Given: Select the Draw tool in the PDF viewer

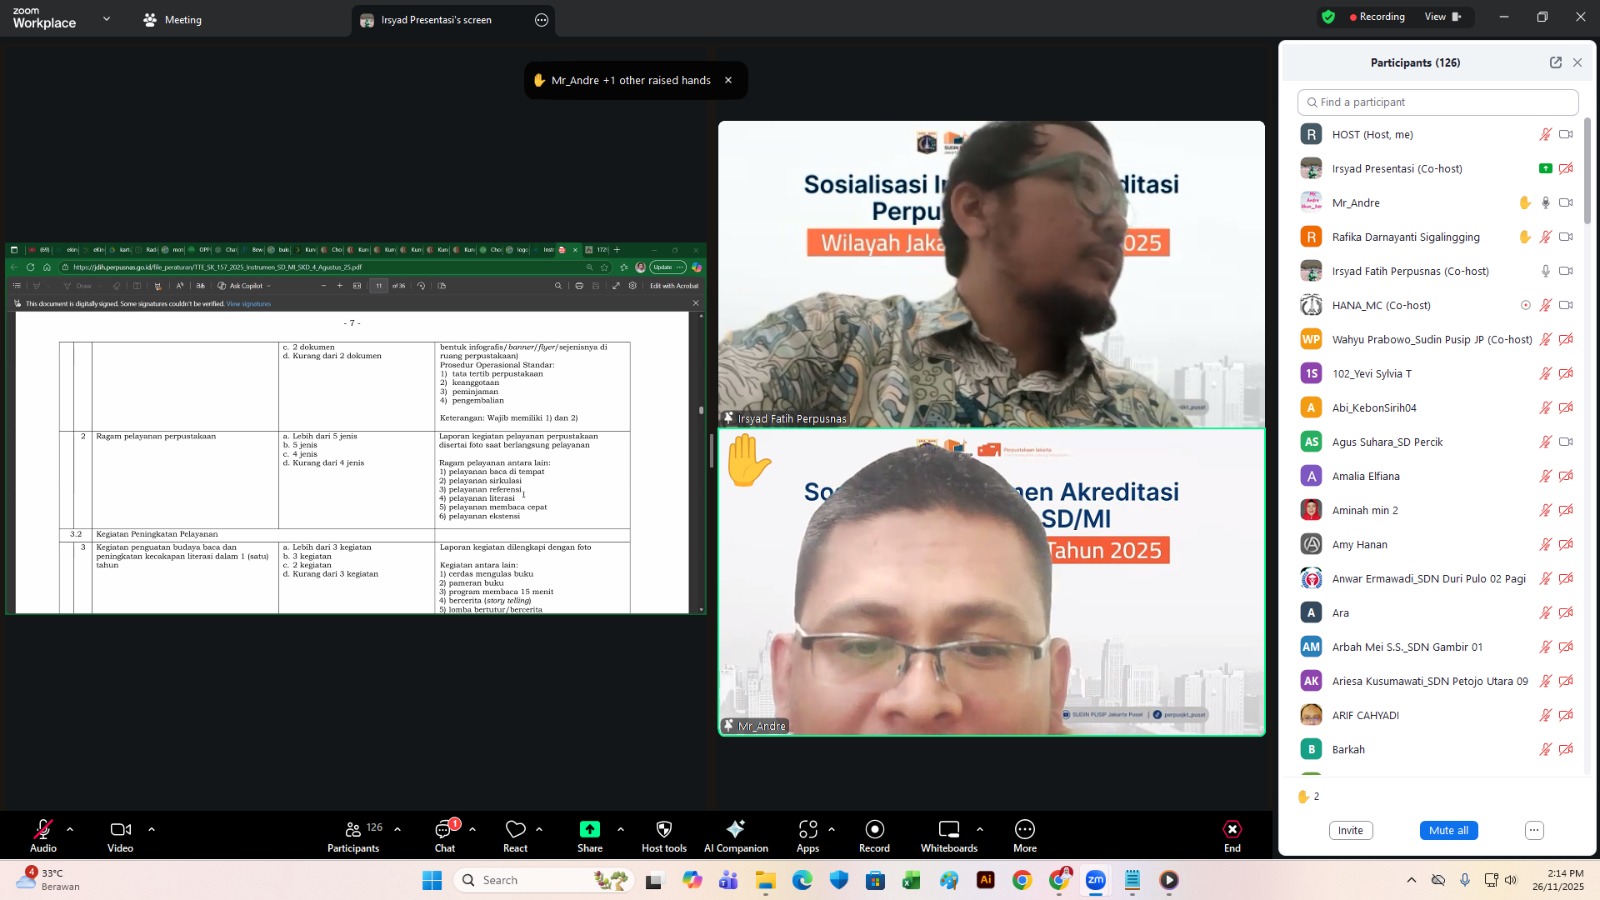Looking at the screenshot, I should (x=78, y=285).
